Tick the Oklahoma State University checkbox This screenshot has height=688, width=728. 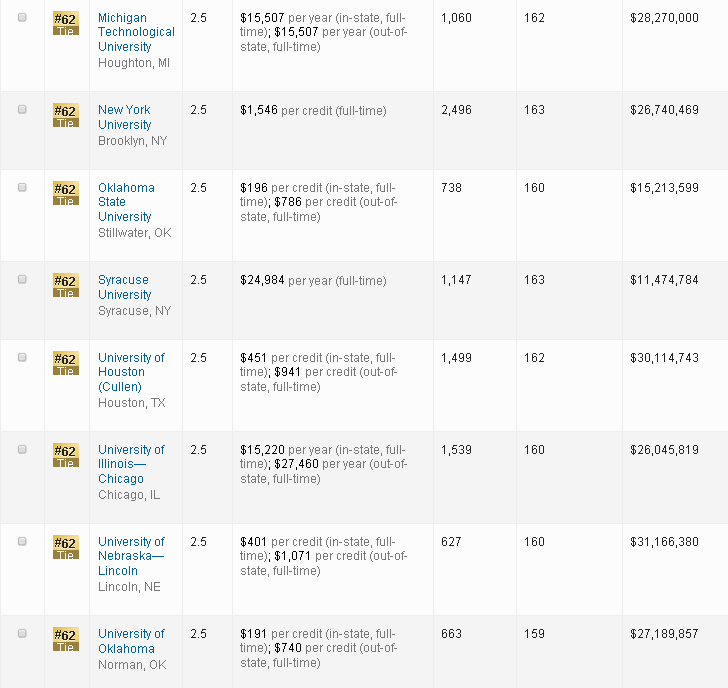22,188
